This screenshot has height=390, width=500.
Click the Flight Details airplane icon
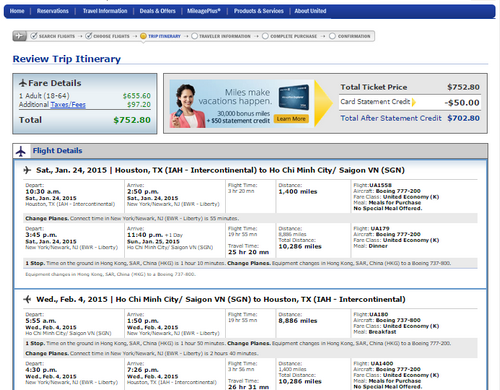pyautogui.click(x=21, y=151)
